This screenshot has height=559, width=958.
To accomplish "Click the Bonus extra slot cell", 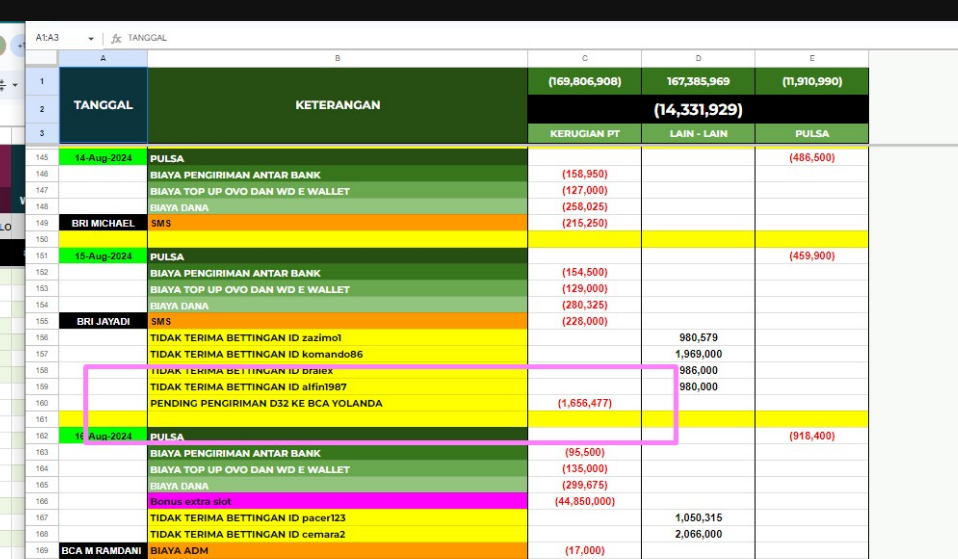I will coord(337,502).
